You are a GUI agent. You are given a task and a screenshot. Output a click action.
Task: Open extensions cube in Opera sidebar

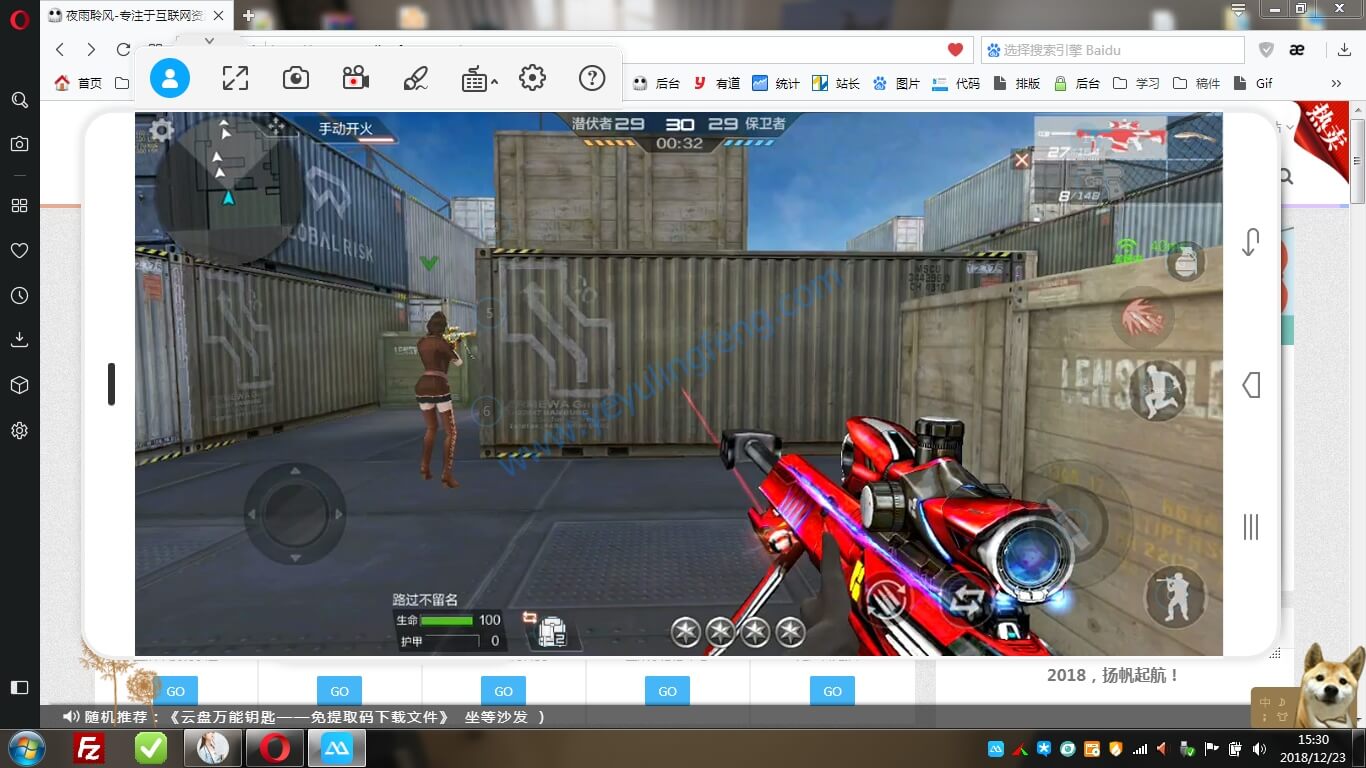[x=19, y=385]
